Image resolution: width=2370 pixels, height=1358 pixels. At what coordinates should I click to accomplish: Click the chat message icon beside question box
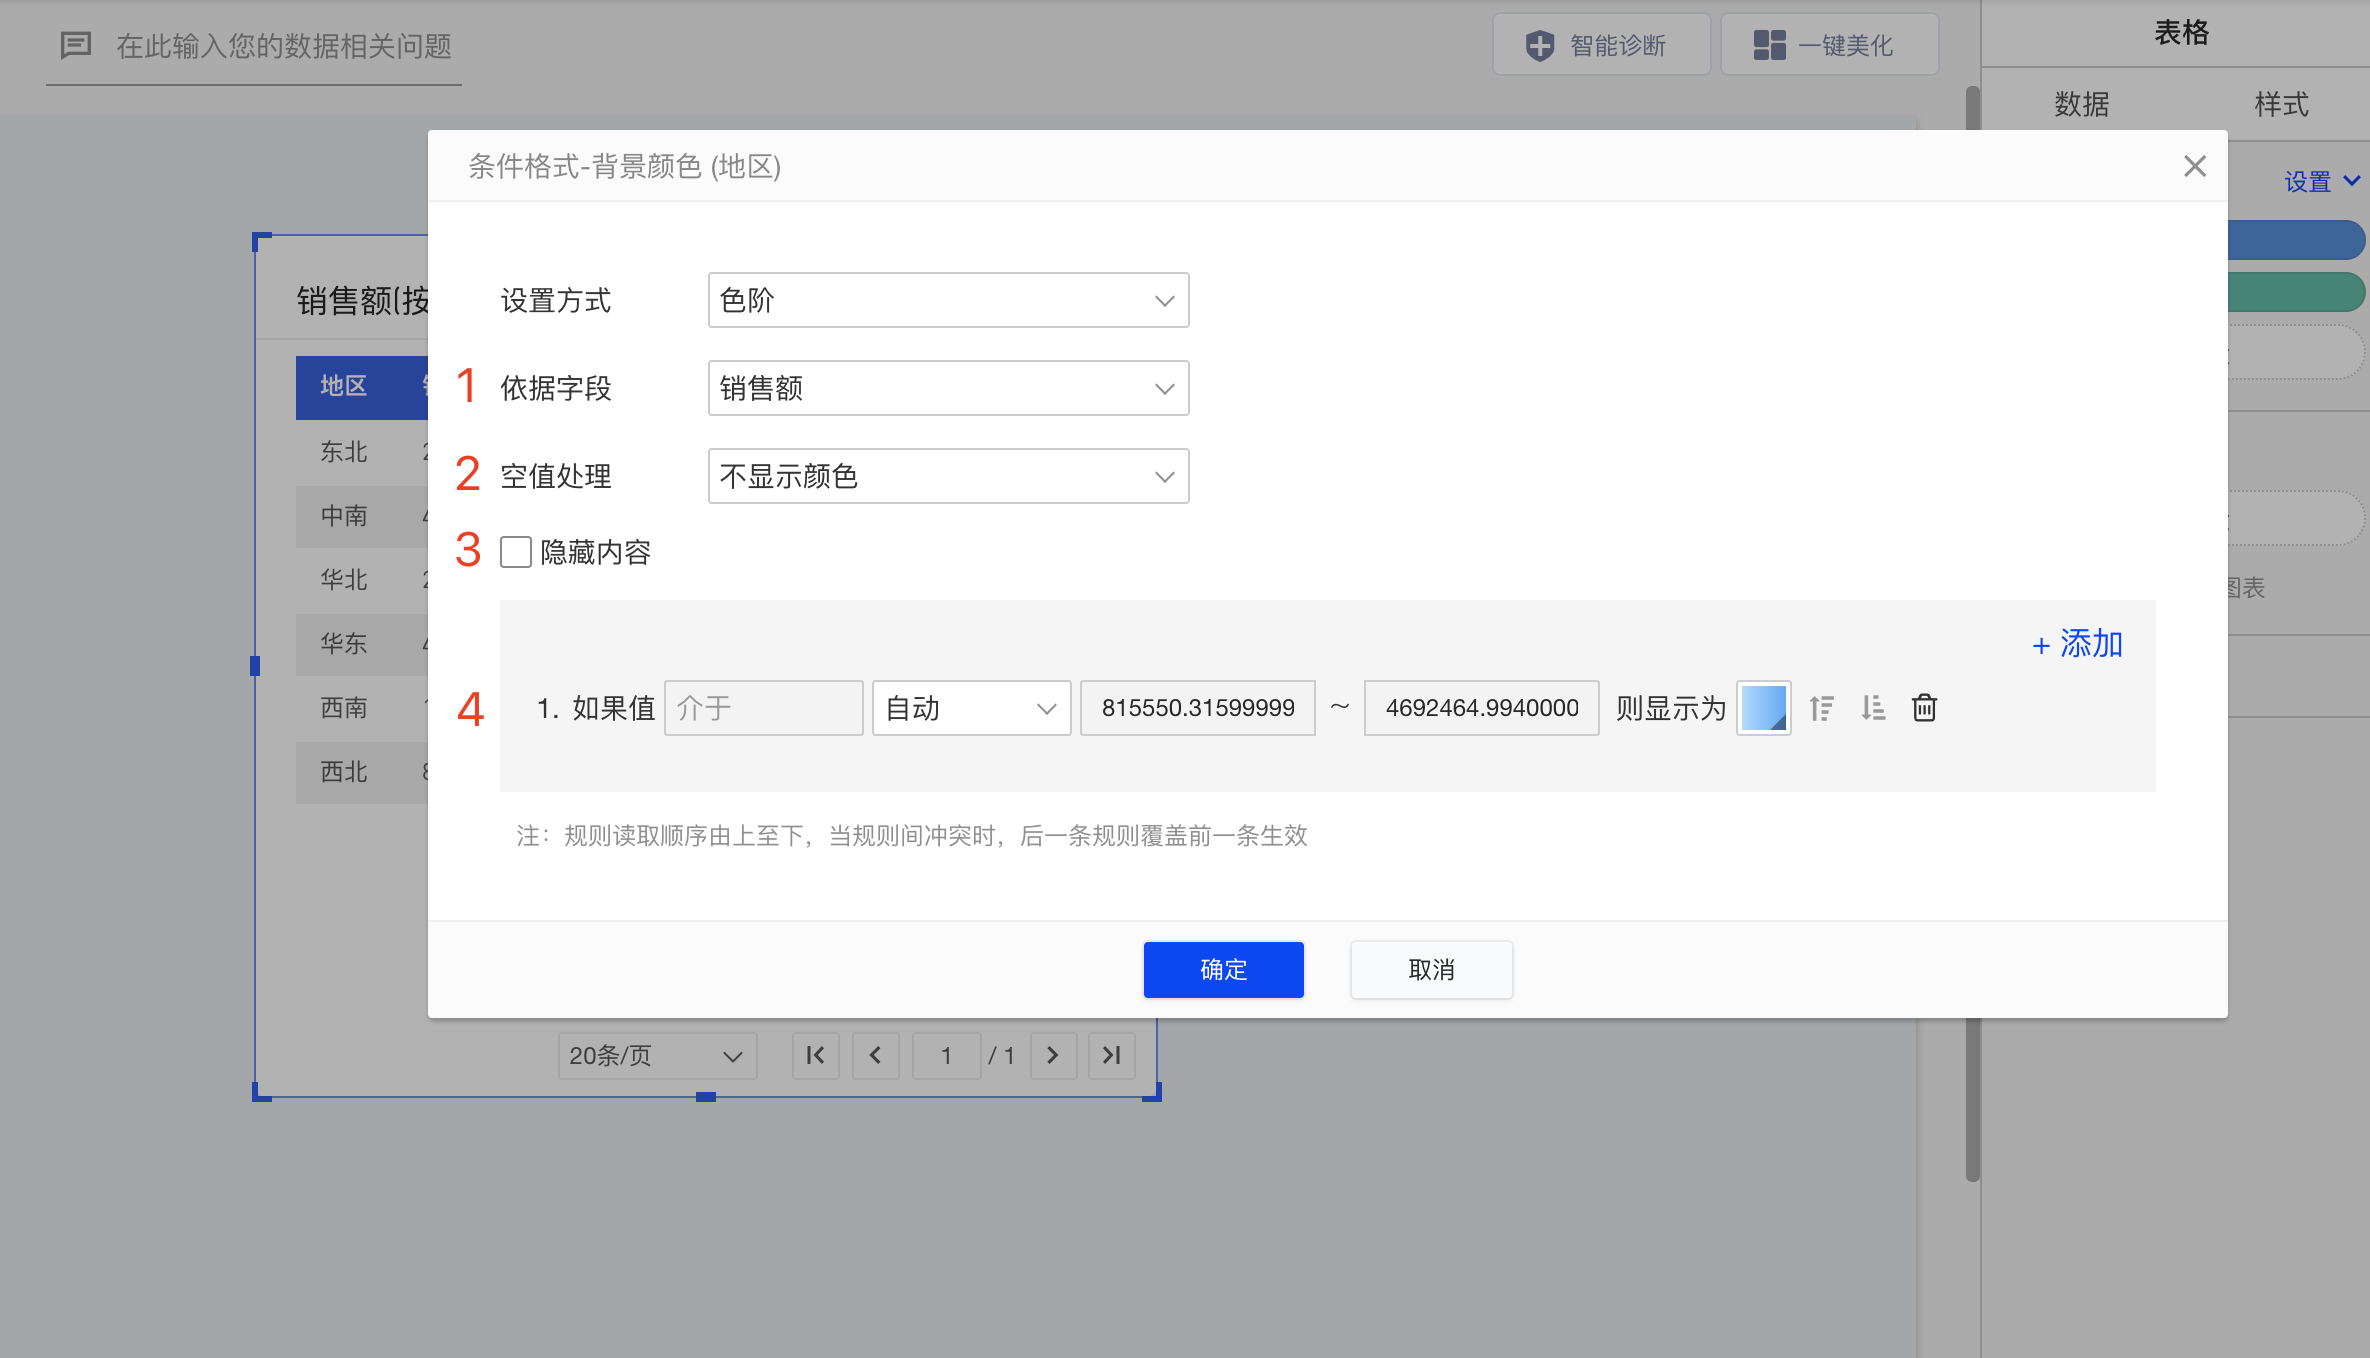(x=76, y=45)
